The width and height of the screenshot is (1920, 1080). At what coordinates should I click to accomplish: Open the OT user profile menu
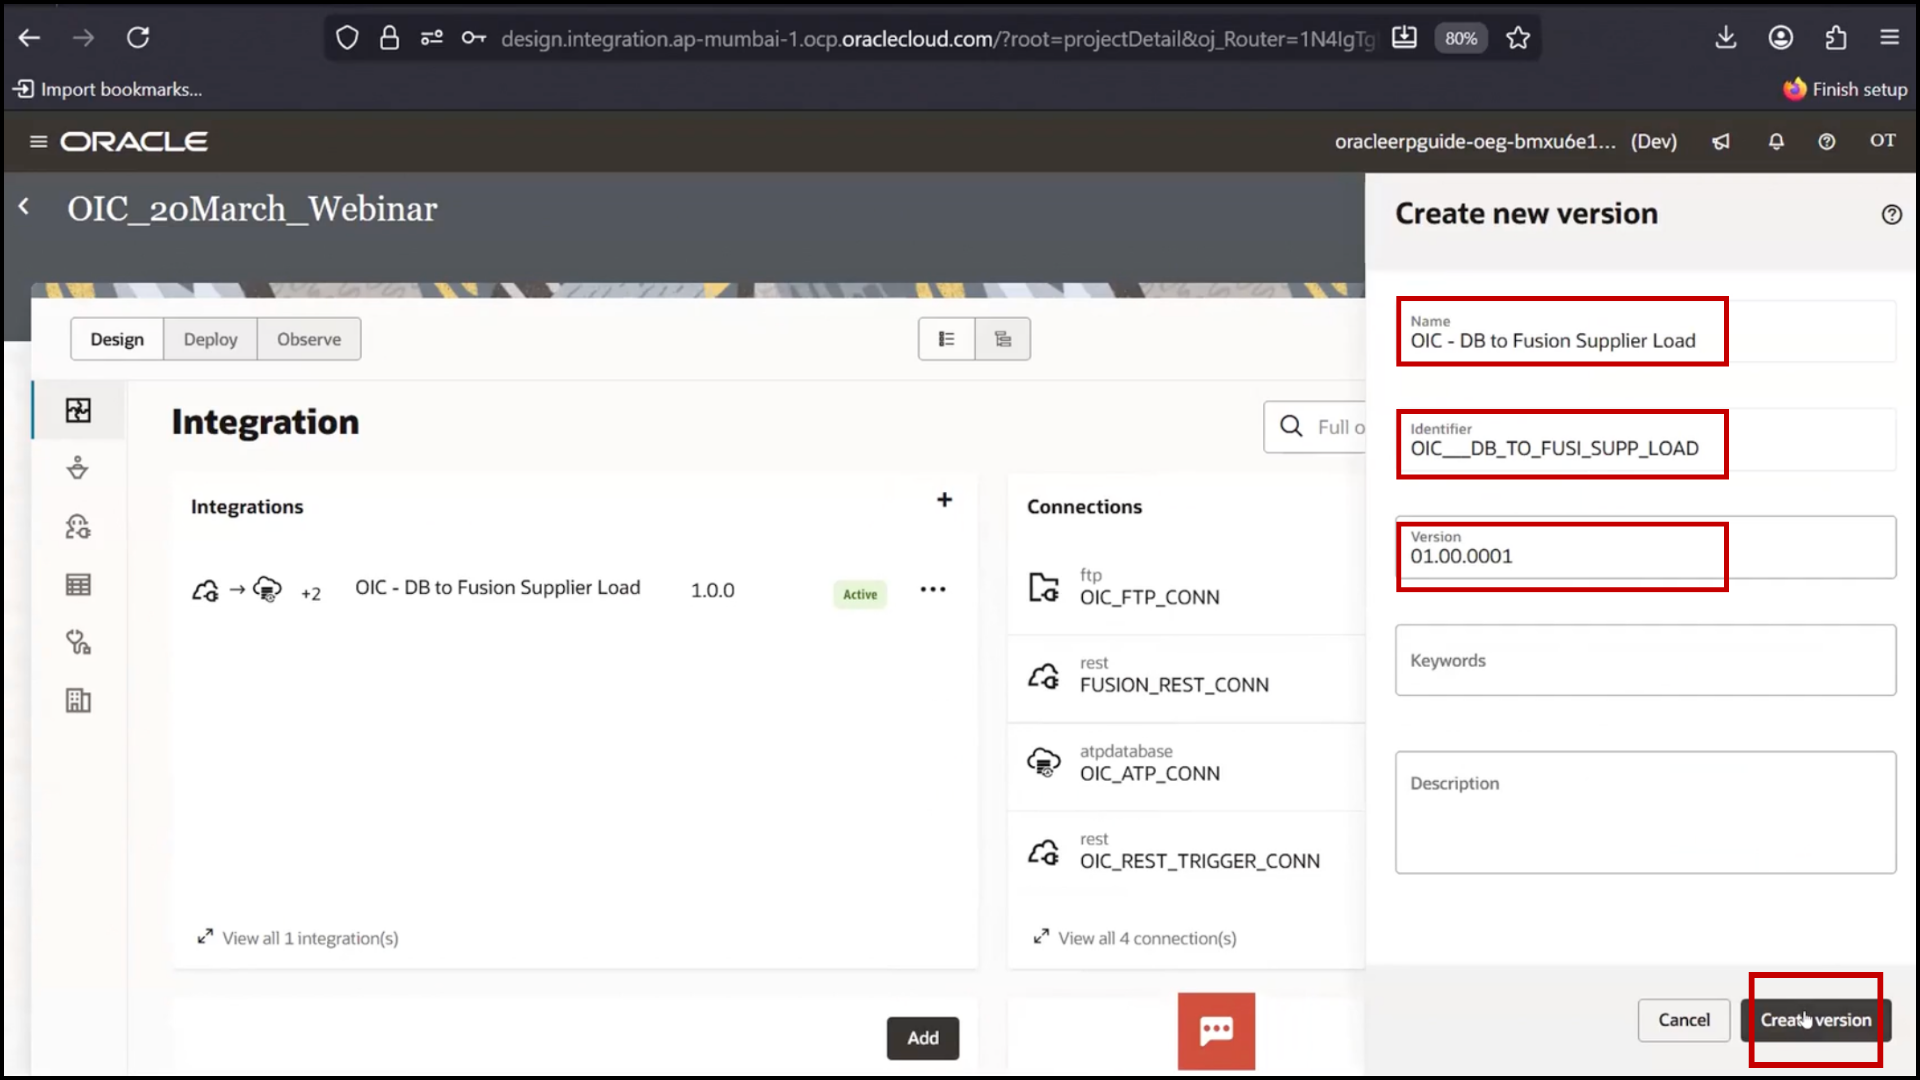tap(1883, 140)
